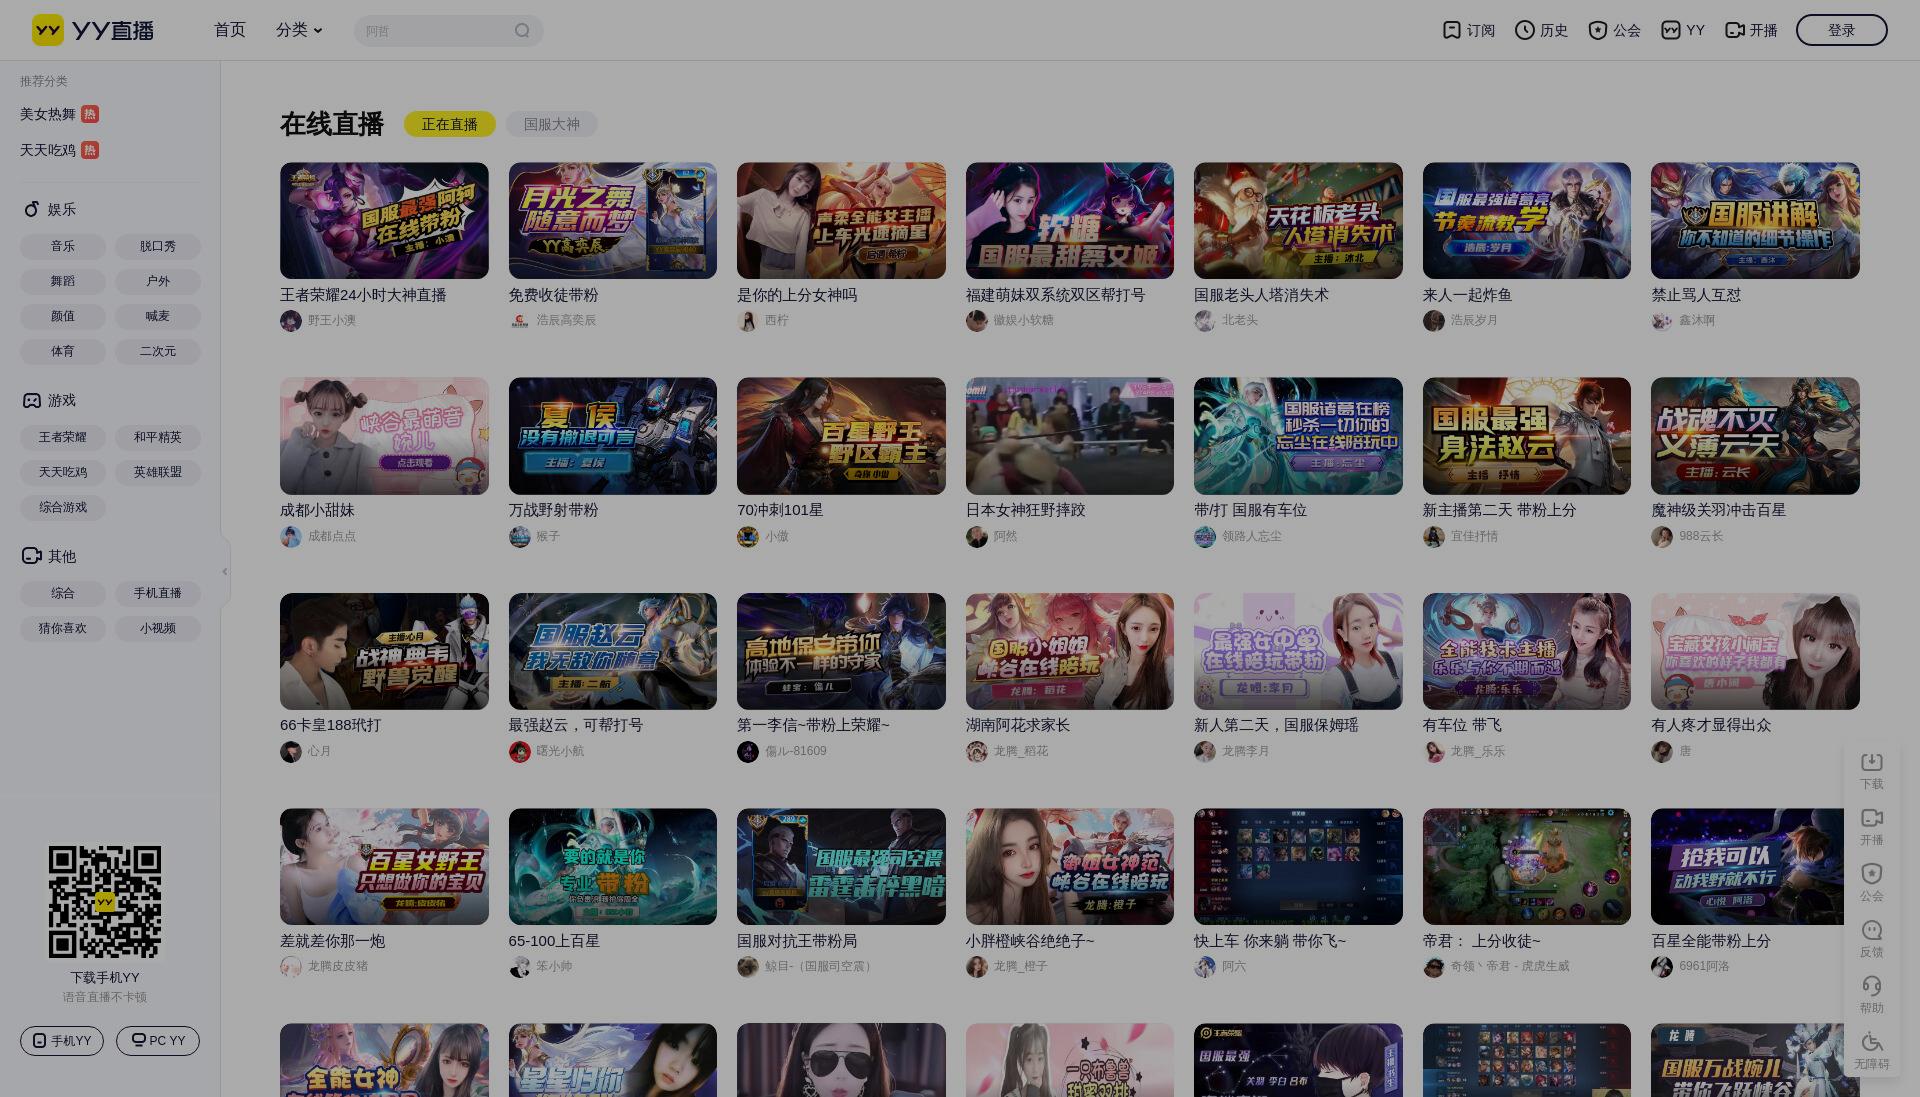The height and width of the screenshot is (1097, 1920).
Task: Open 美女热舞 recommended category
Action: (59, 114)
